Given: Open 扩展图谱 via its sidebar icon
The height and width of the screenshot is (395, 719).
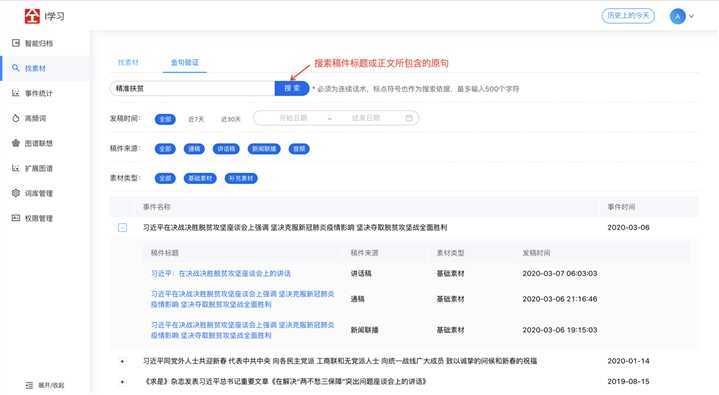Looking at the screenshot, I should 16,168.
